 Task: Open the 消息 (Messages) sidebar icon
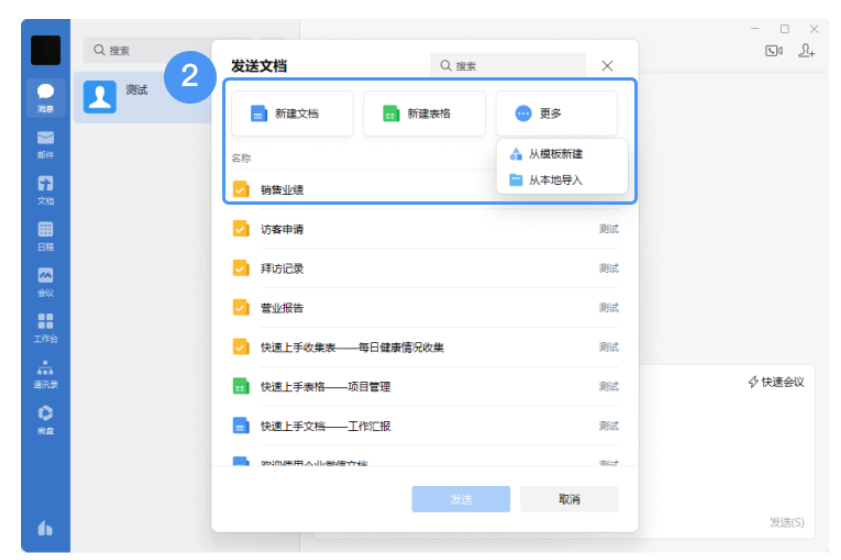tap(45, 96)
